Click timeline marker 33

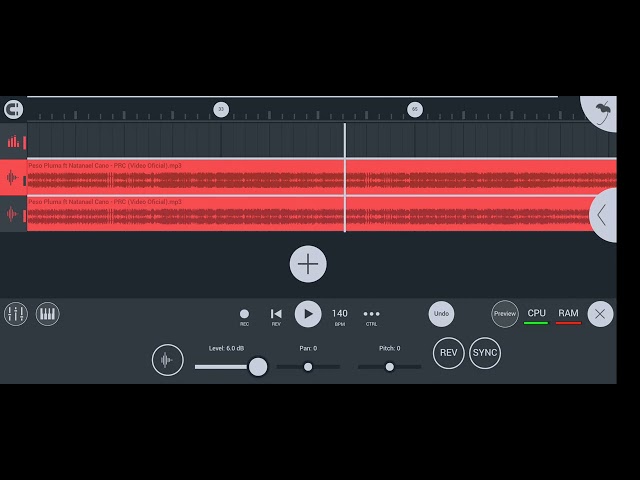coord(221,109)
